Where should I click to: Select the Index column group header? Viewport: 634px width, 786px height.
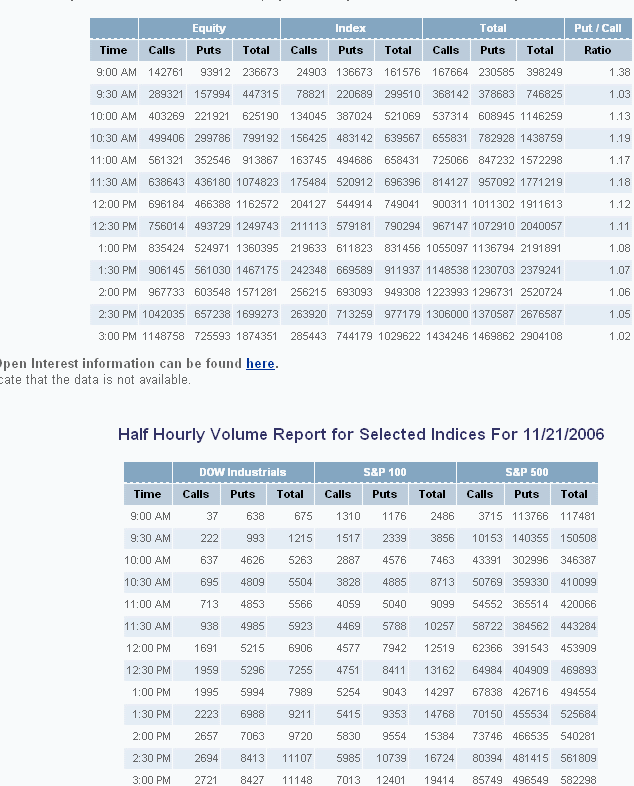(351, 28)
